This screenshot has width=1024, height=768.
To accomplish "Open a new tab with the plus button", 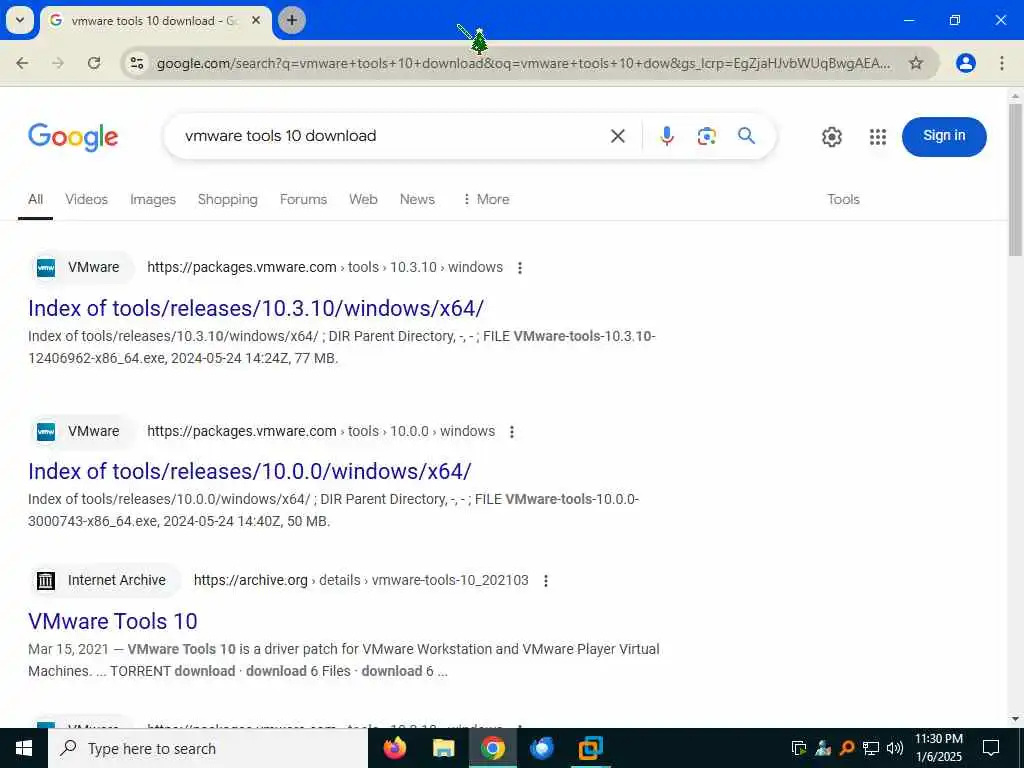I will tap(291, 20).
